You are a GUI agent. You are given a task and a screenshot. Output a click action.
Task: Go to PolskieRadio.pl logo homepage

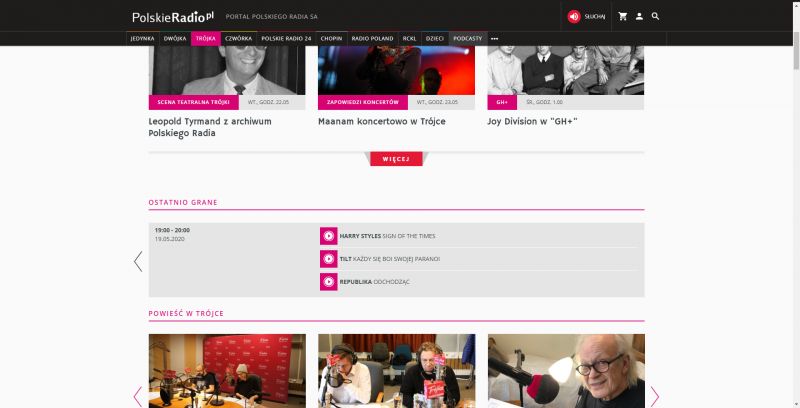tap(173, 17)
